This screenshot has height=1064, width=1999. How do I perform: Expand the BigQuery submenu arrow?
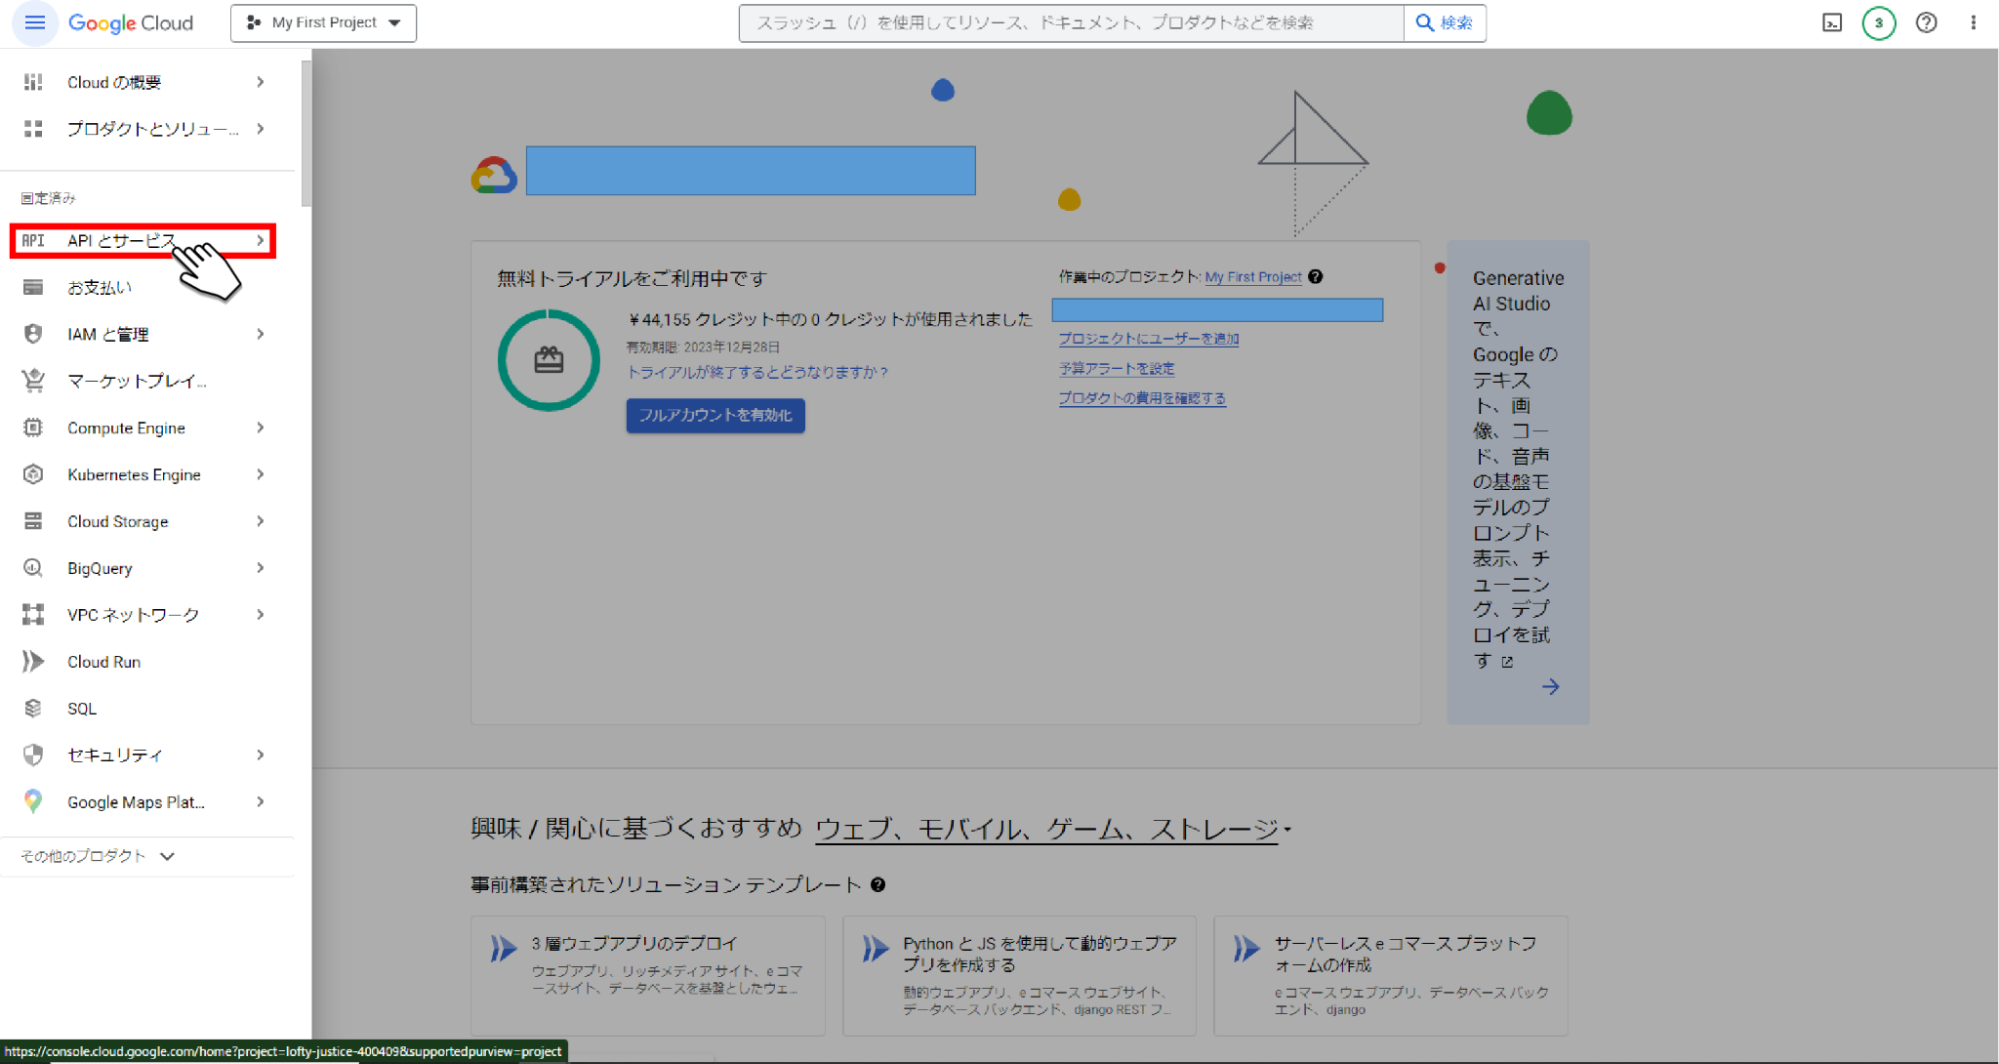coord(260,568)
